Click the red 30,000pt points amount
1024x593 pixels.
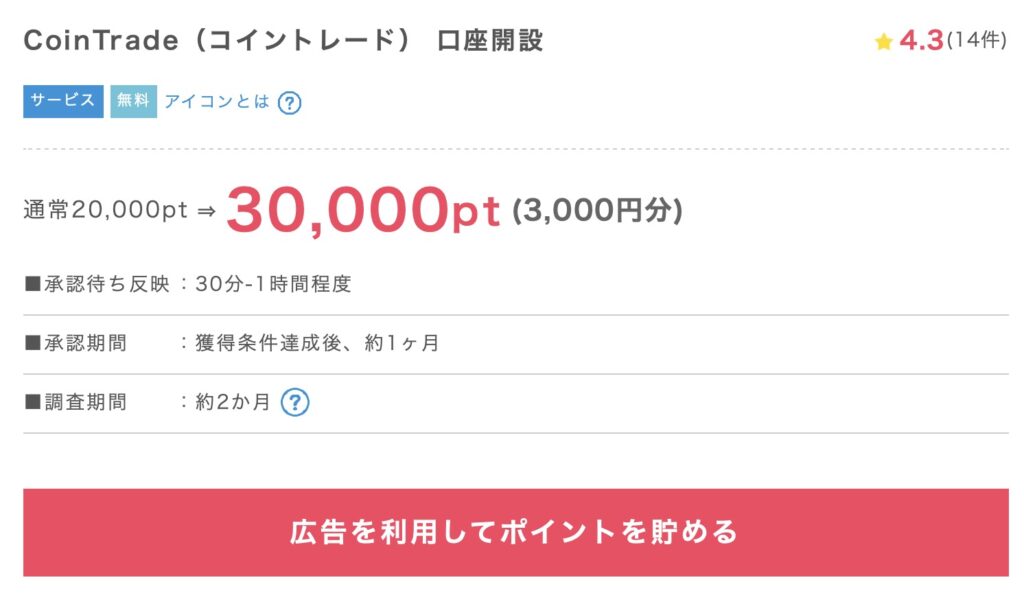pyautogui.click(x=362, y=209)
